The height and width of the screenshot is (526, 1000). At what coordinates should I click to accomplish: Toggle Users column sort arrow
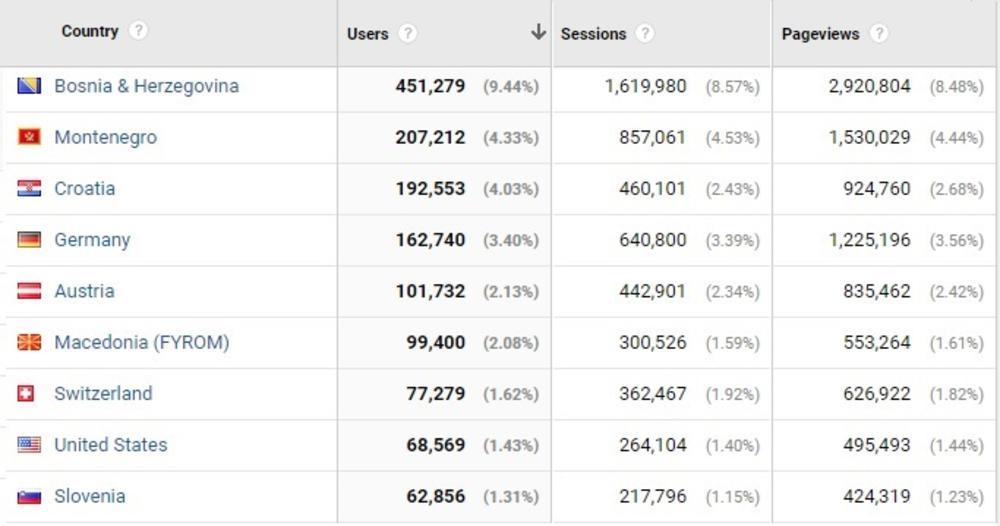538,32
